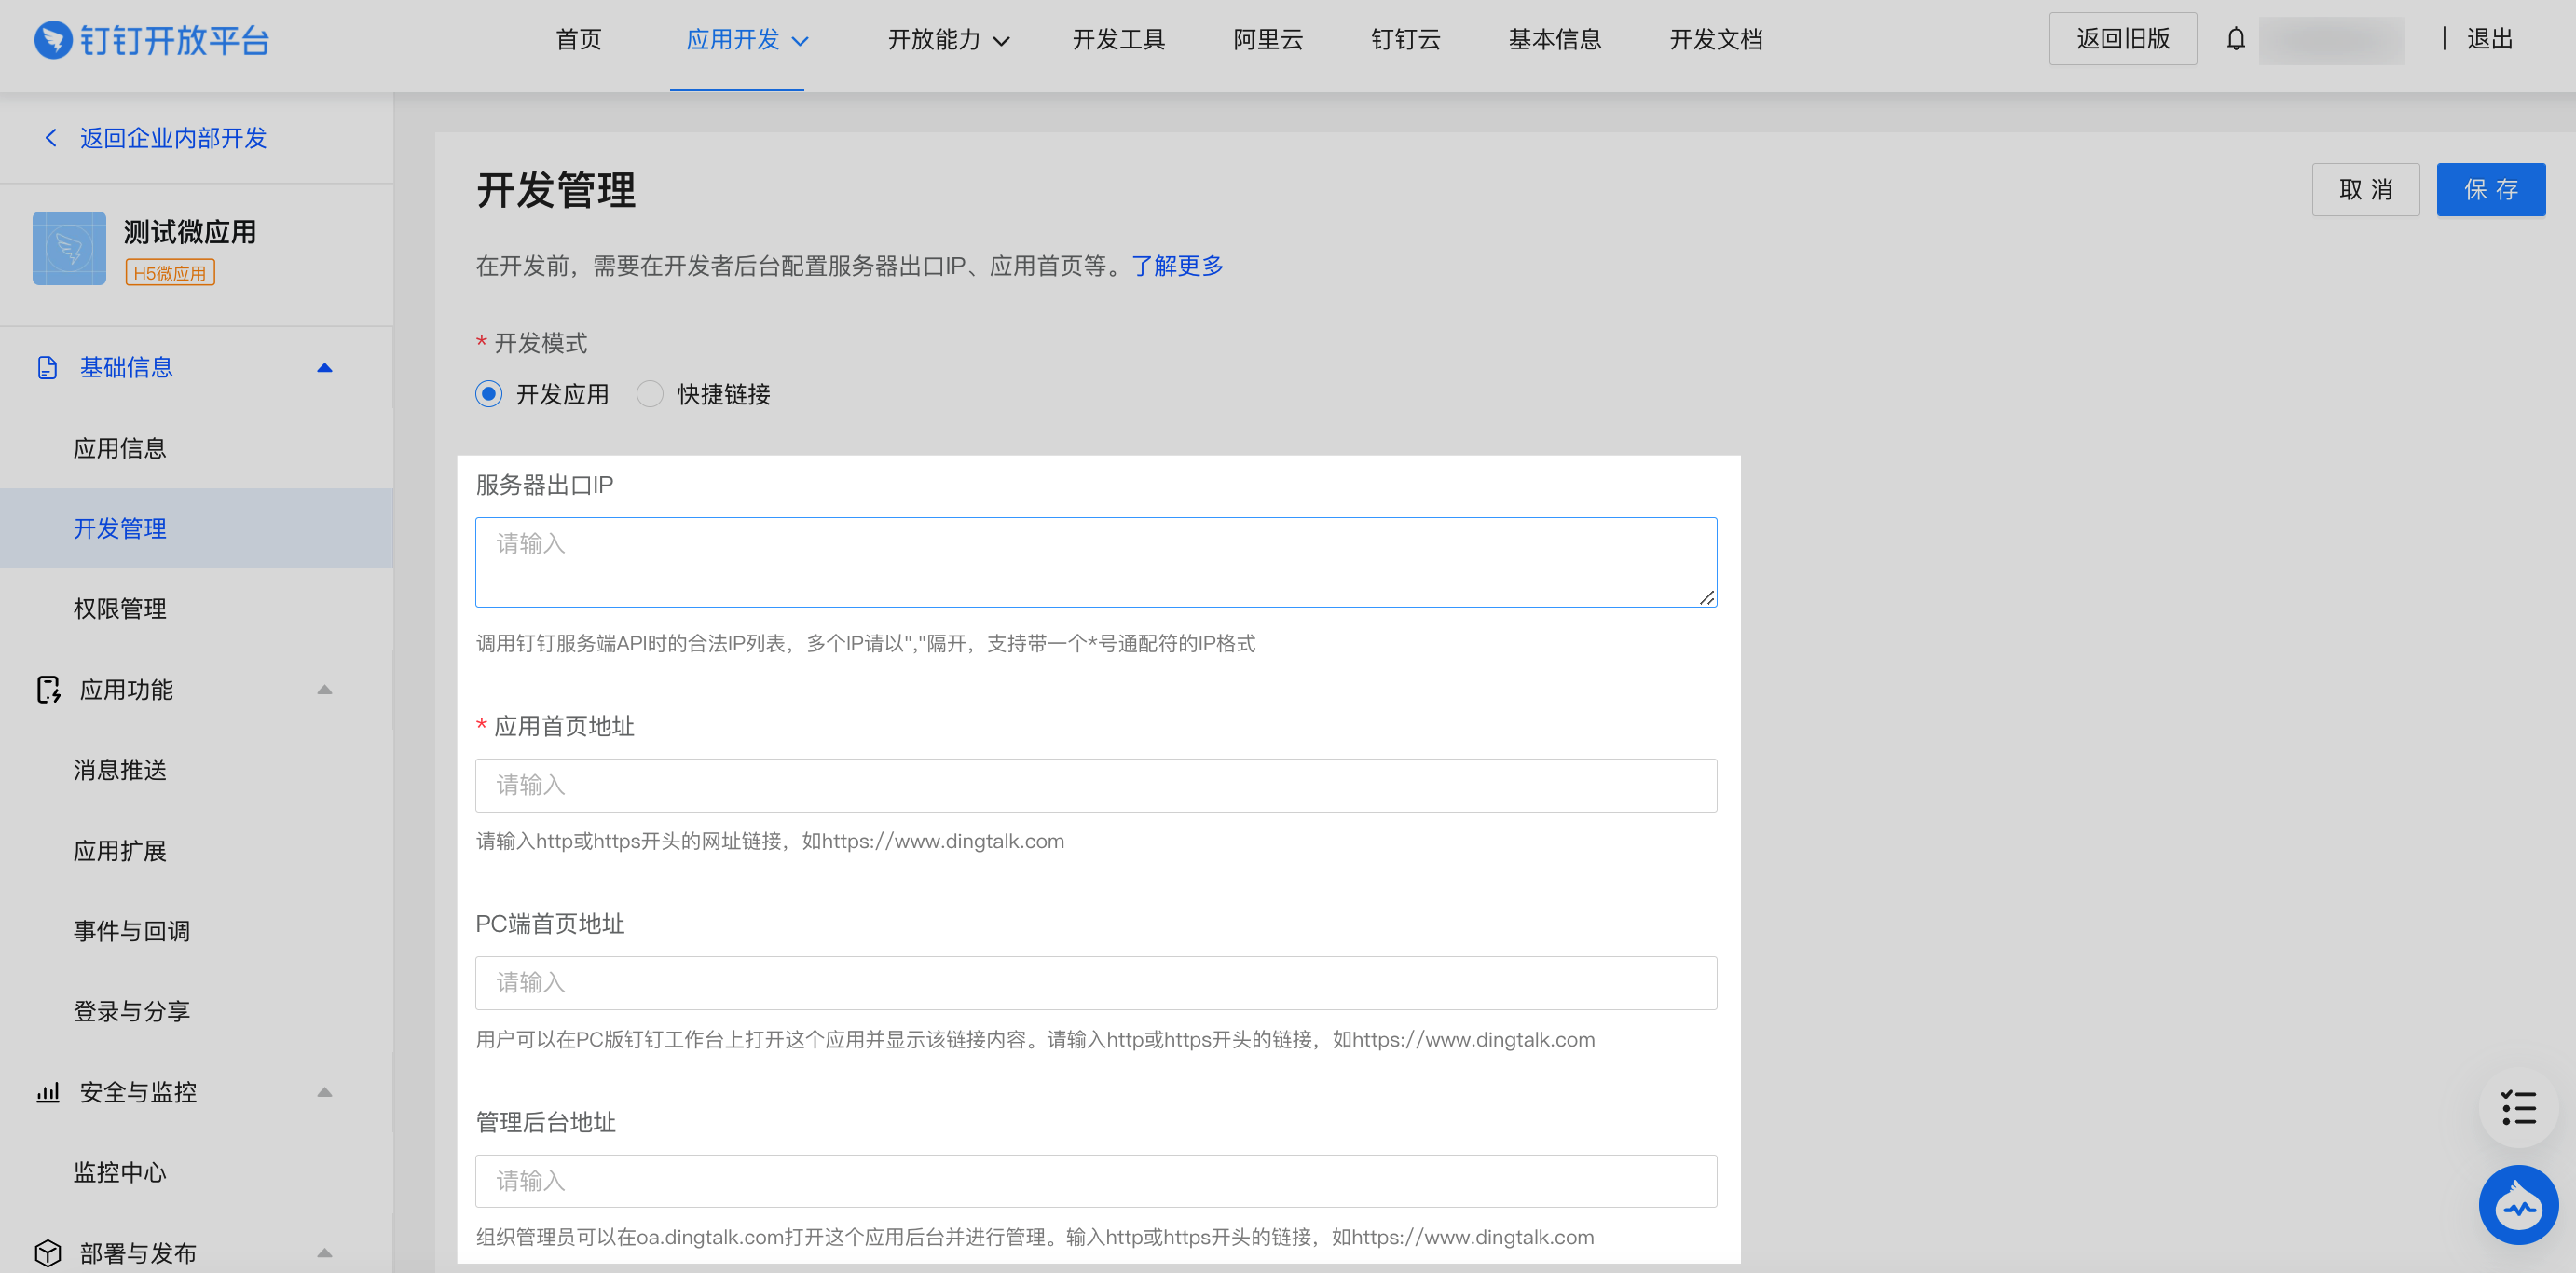Collapse the 安全与监控 section arrow

tap(324, 1092)
